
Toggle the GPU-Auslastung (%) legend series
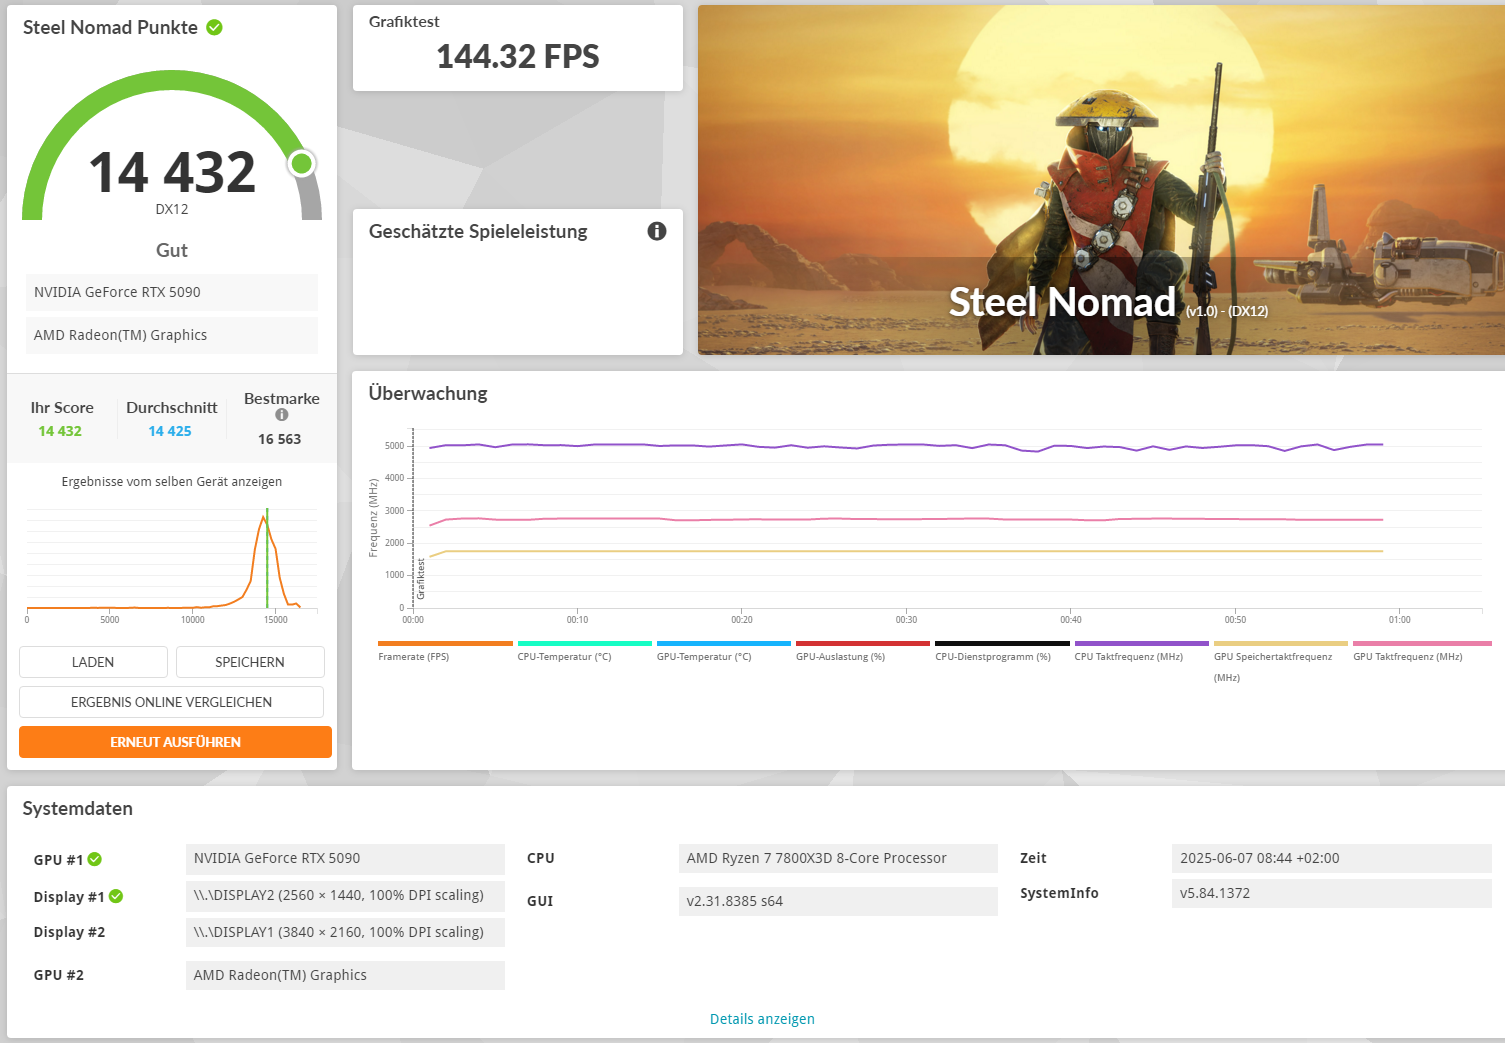(x=863, y=651)
